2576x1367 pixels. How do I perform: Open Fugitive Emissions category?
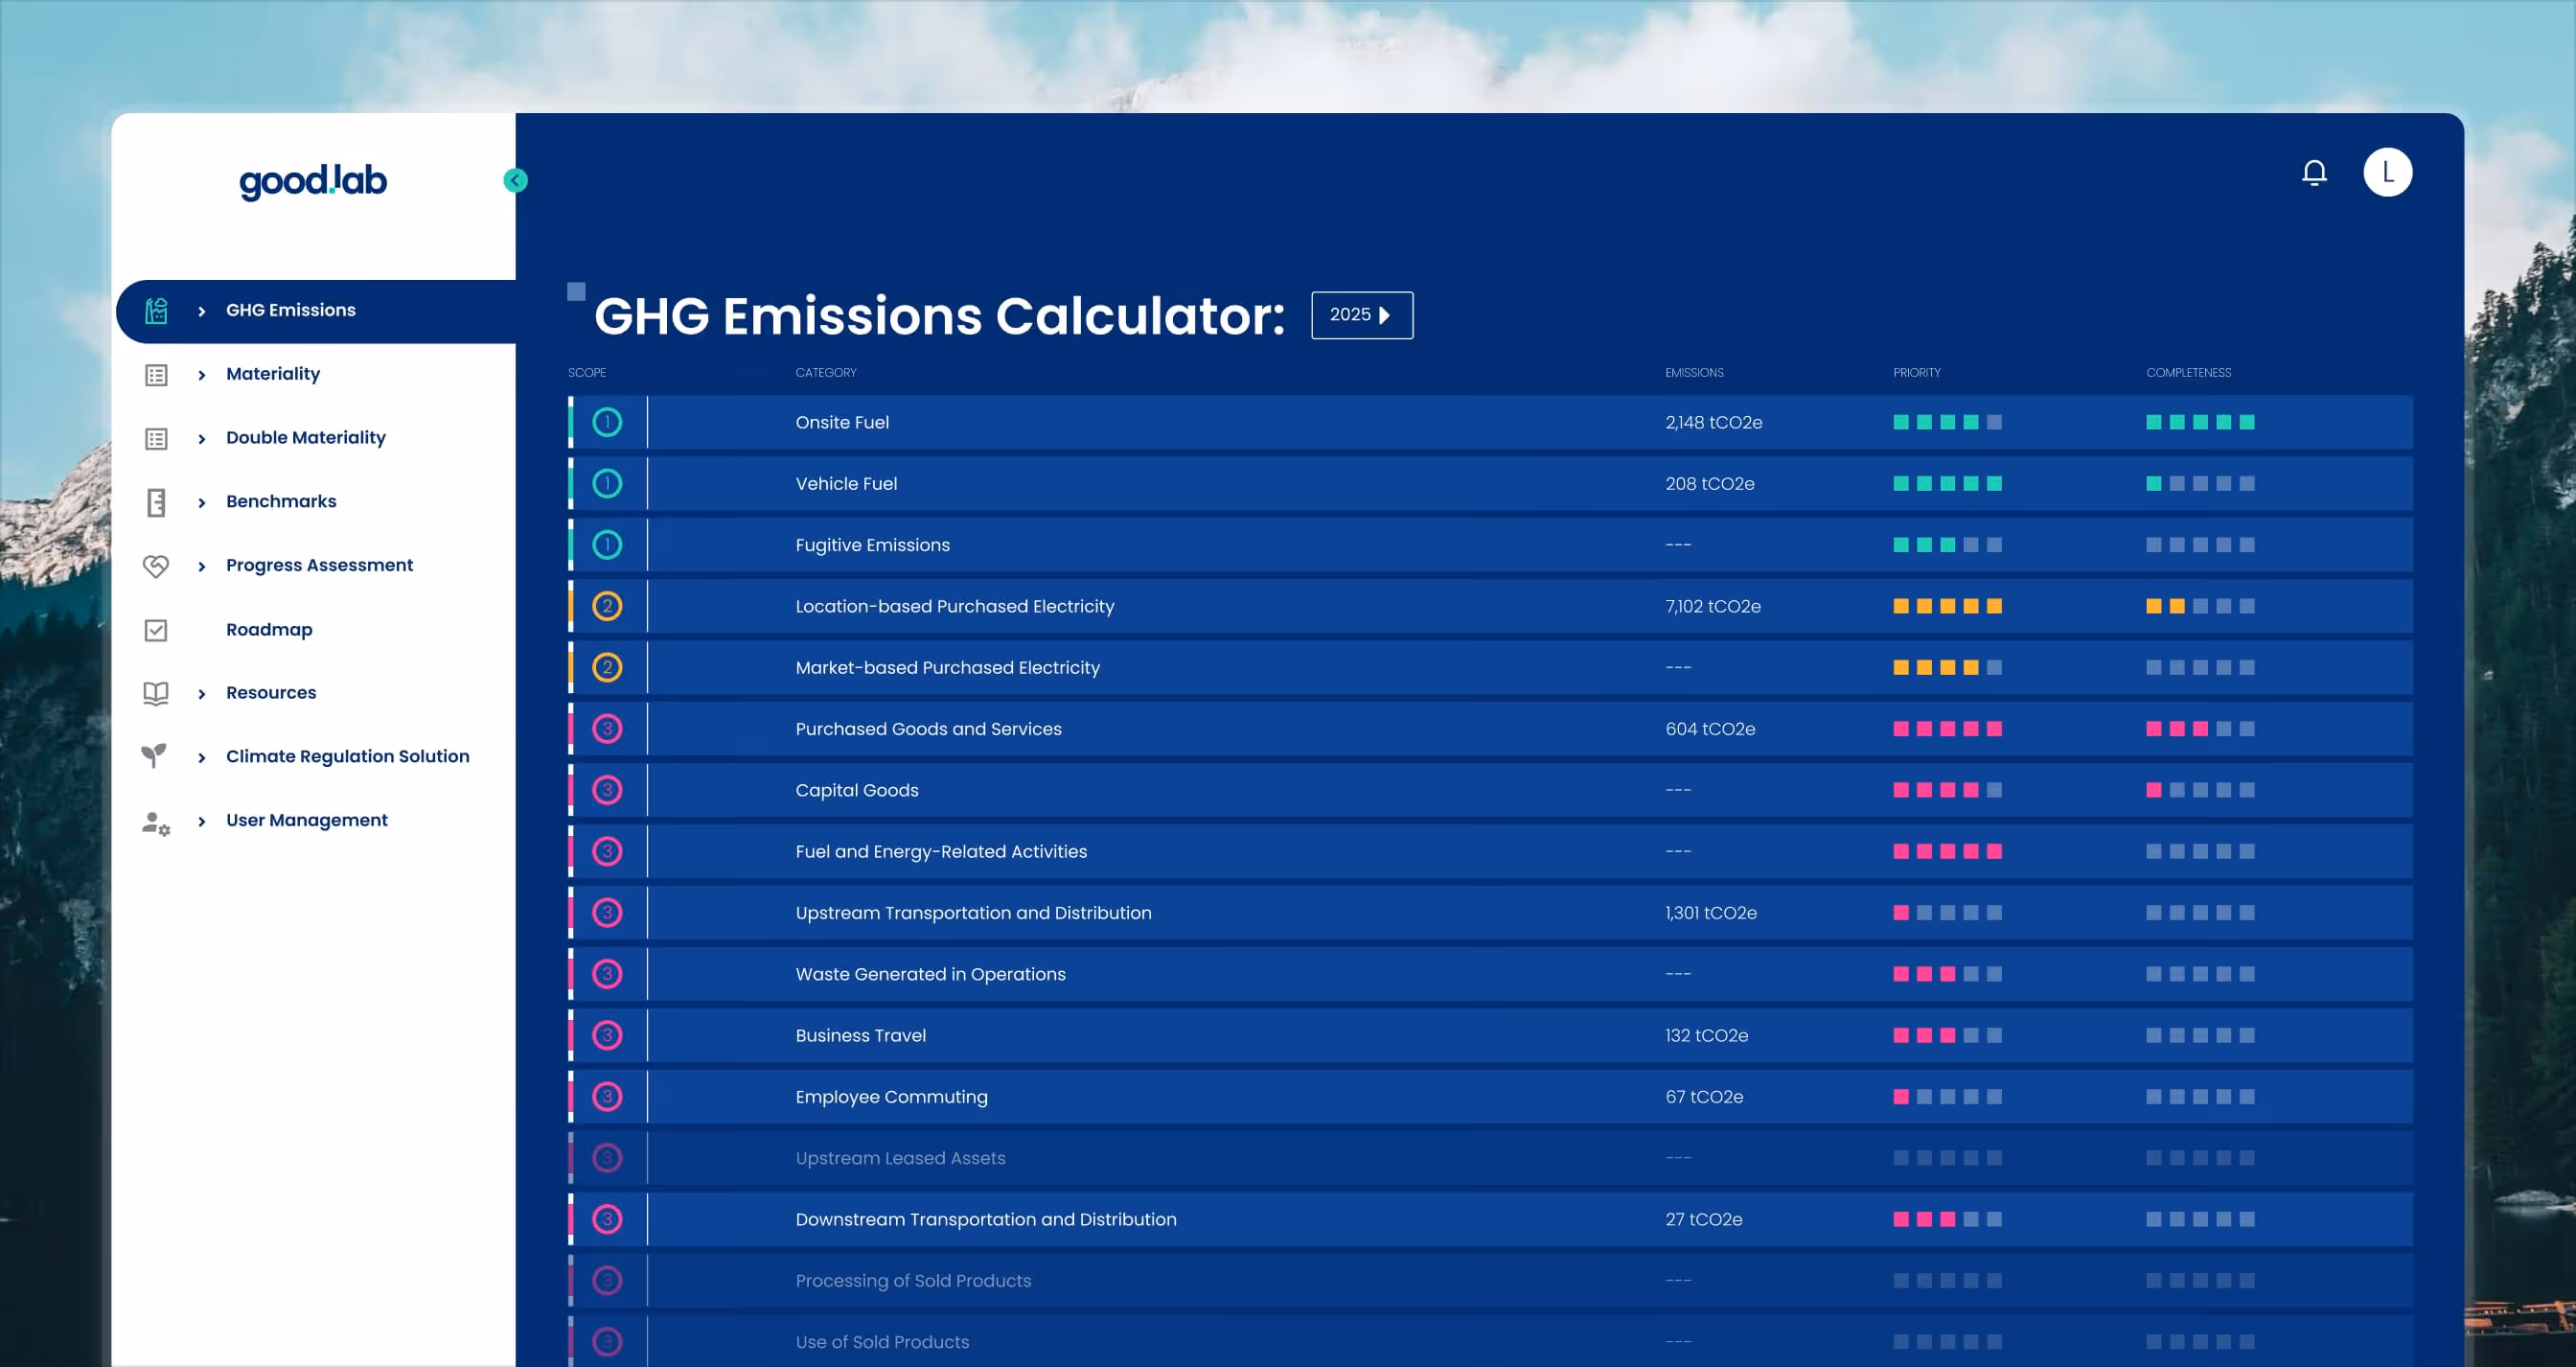872,545
